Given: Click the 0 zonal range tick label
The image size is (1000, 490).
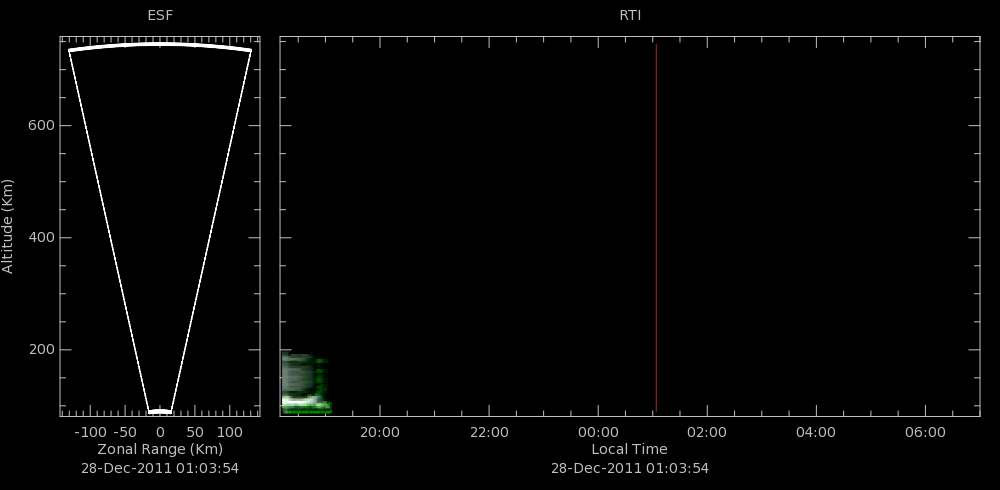Looking at the screenshot, I should click(160, 433).
